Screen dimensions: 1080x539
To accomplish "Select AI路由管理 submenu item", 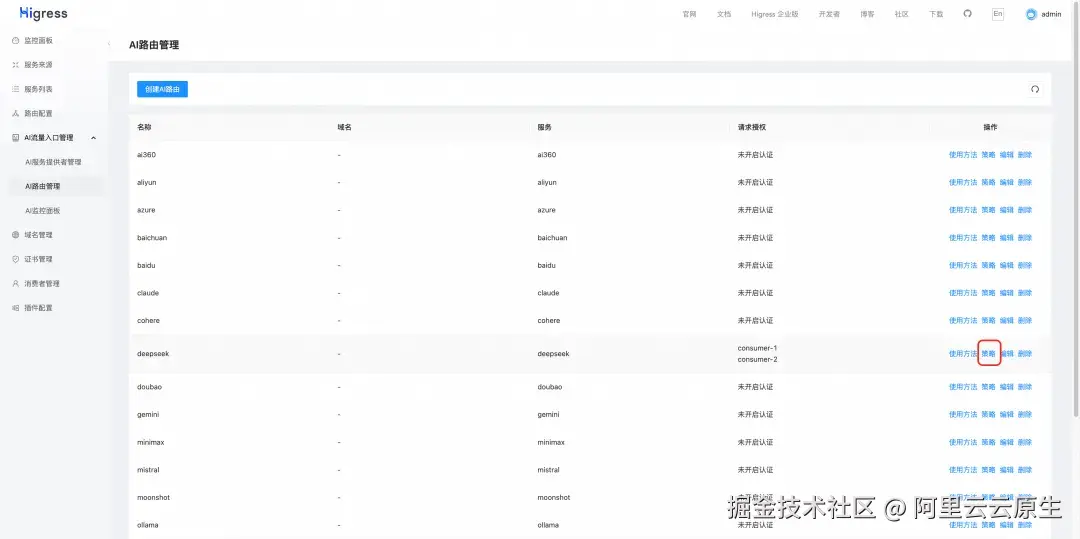I will coord(43,187).
